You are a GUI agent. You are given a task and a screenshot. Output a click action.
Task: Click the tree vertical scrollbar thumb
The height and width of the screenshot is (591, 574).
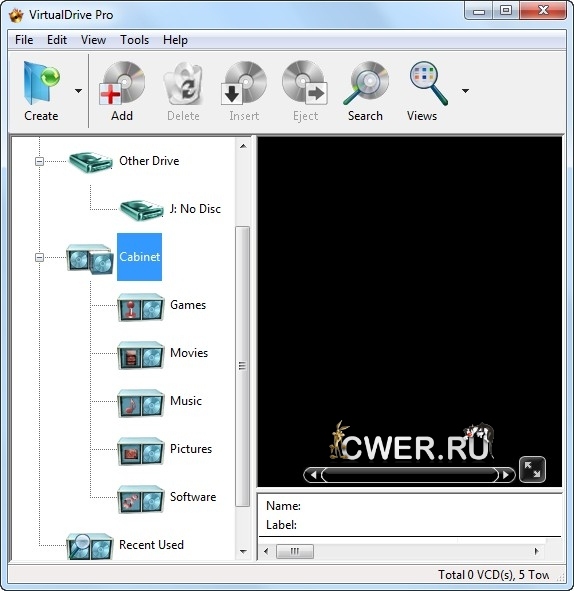(x=242, y=366)
